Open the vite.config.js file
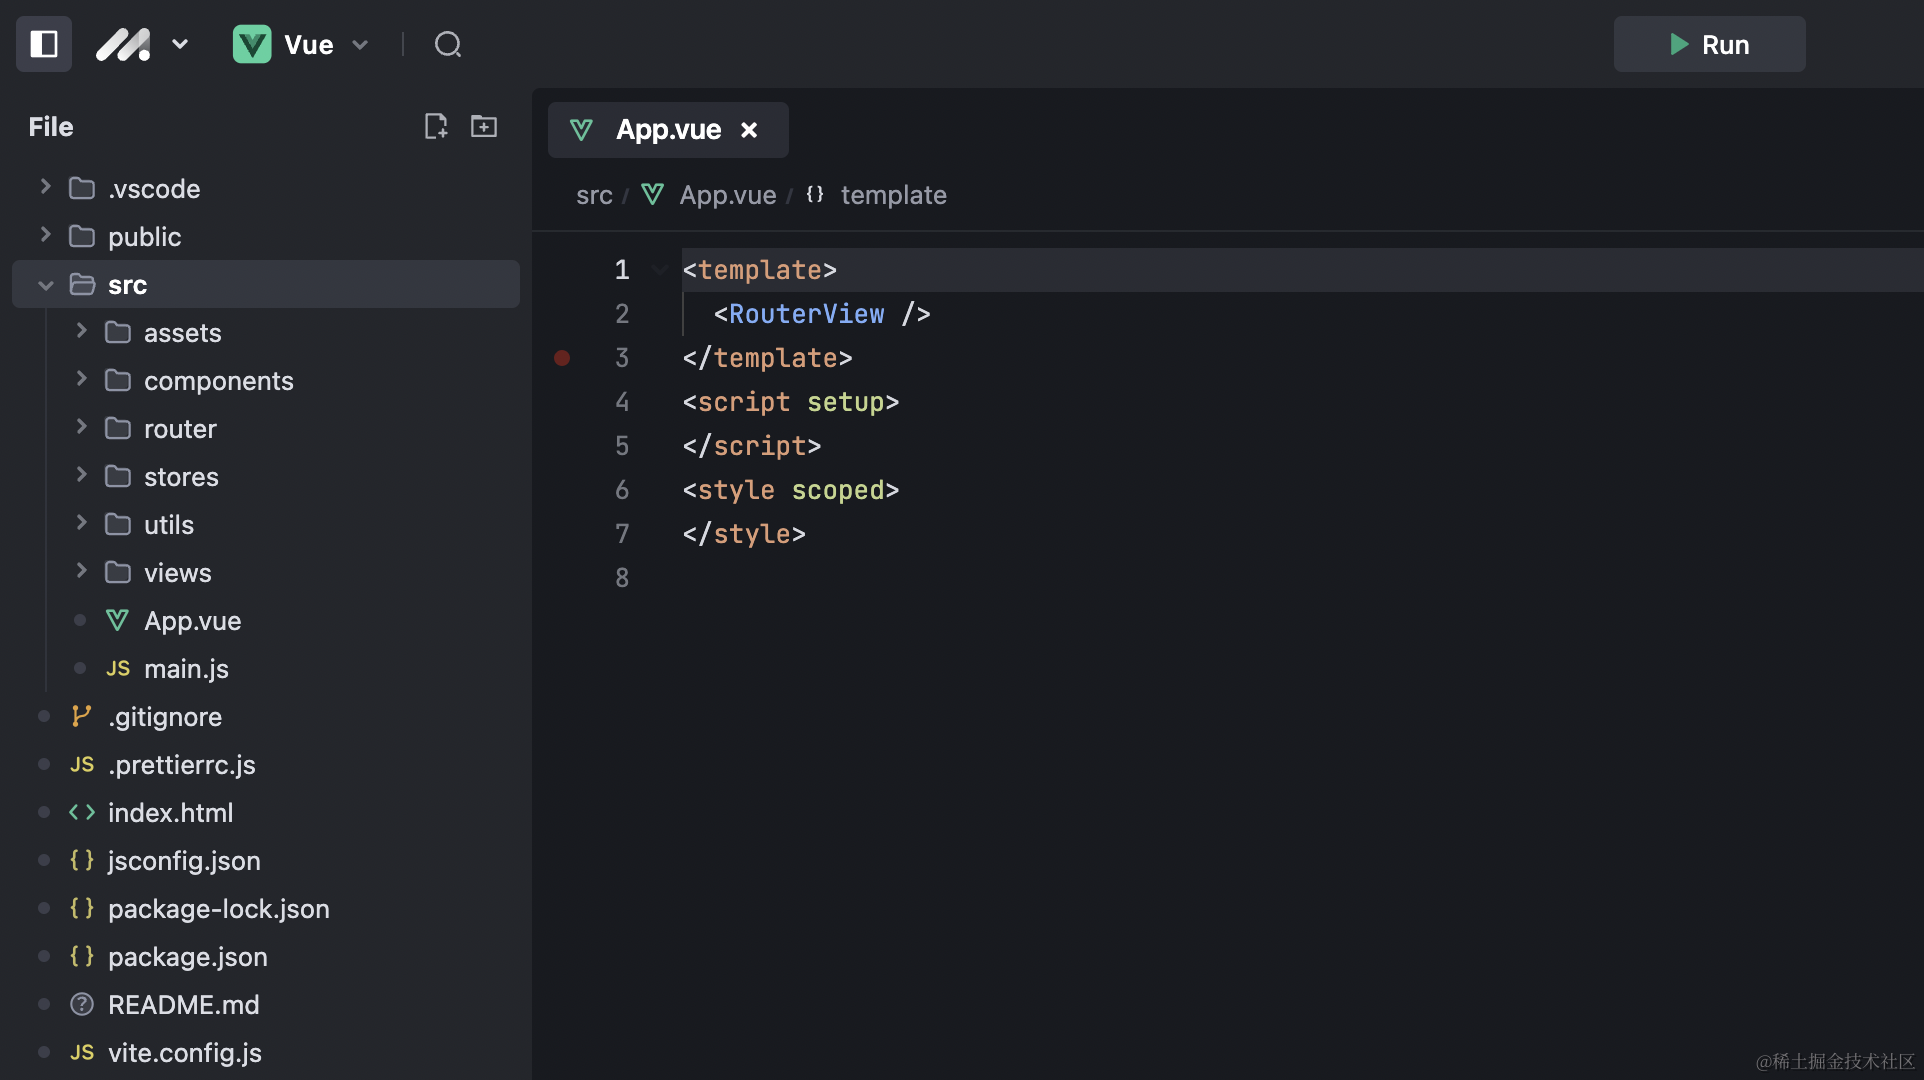This screenshot has height=1080, width=1924. [185, 1053]
